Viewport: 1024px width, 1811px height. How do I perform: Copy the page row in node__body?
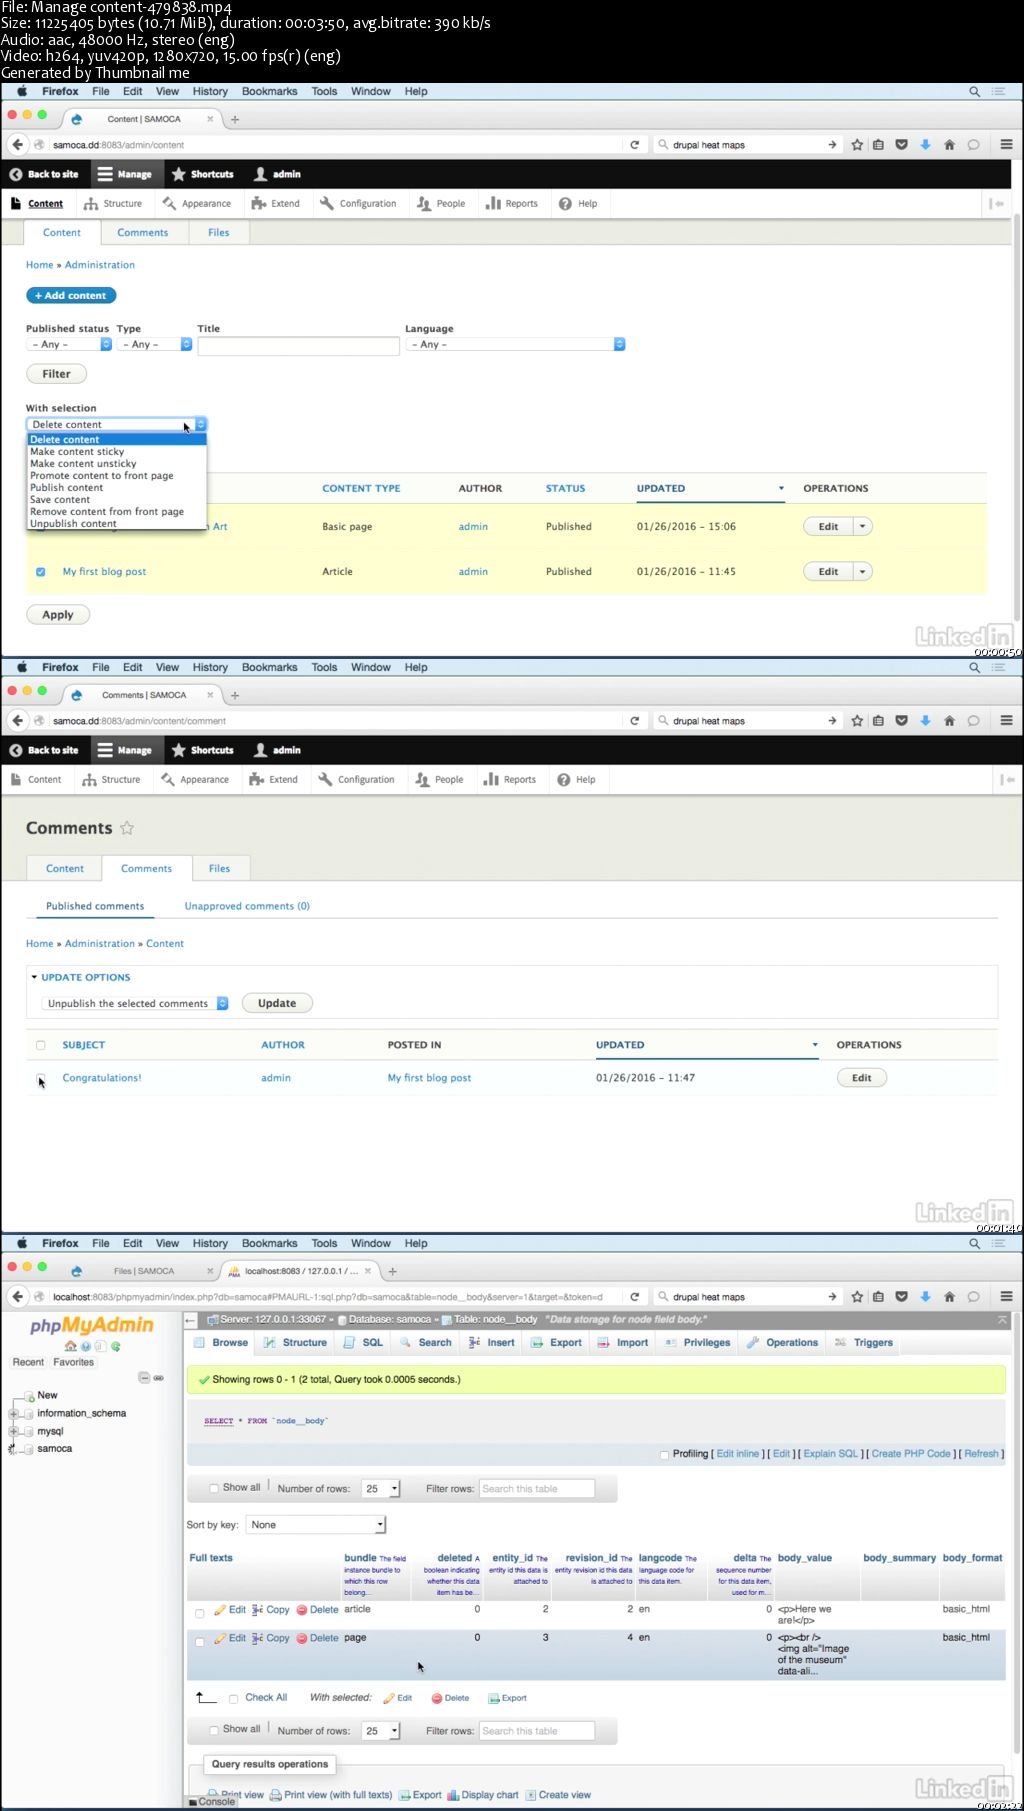coord(270,1638)
